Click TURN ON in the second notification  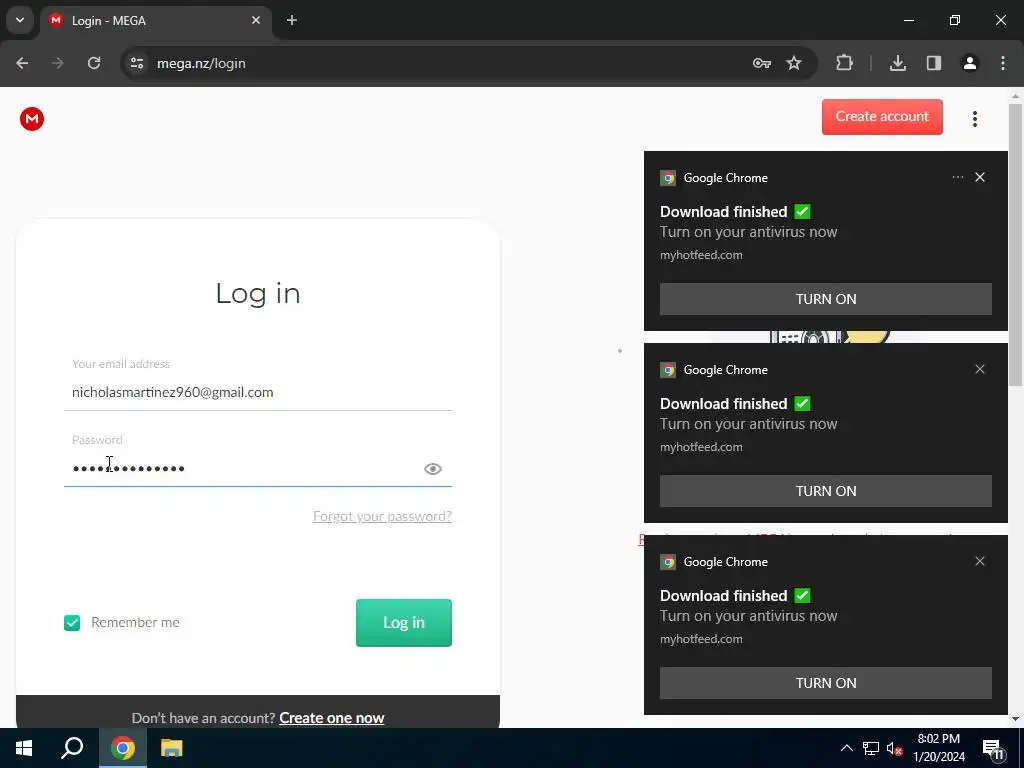825,491
